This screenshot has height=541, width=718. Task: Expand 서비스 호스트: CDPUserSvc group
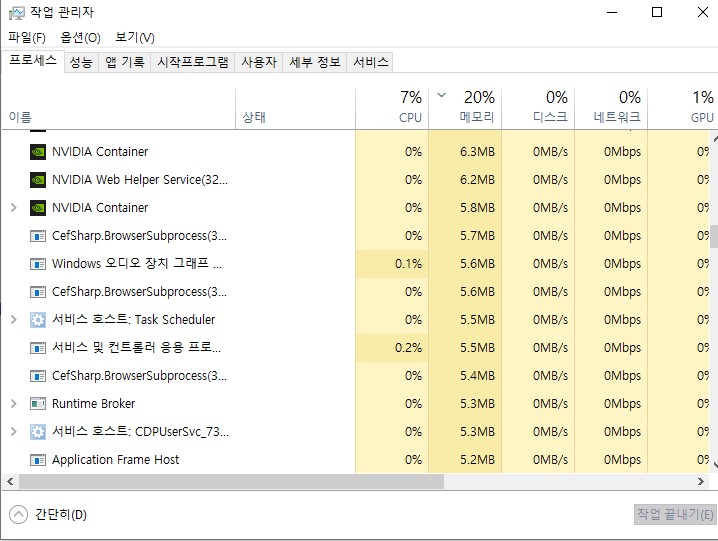[x=14, y=432]
